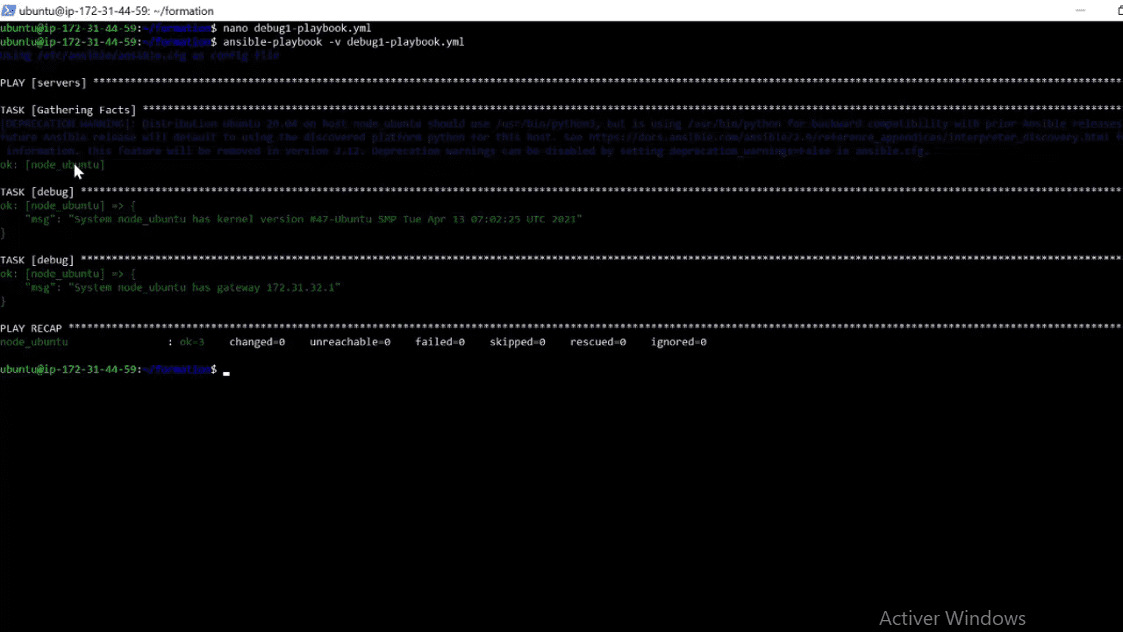Click the node_ubuntu hostname in the recap
The image size is (1123, 632).
coord(32,341)
